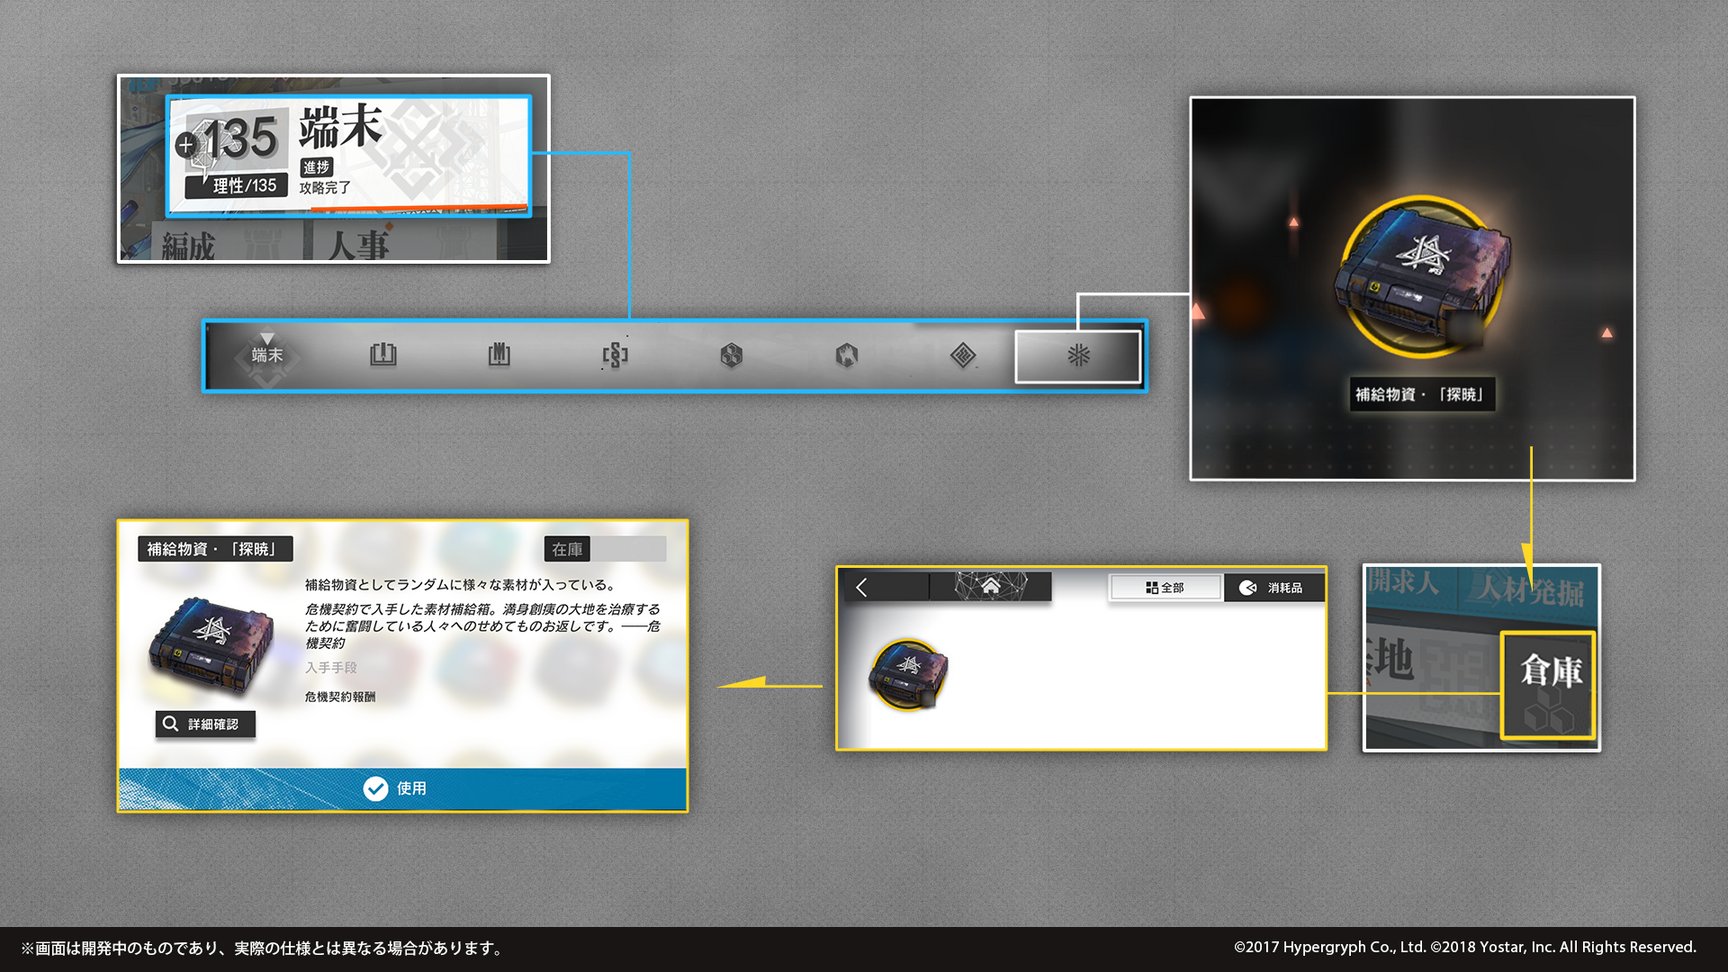
Task: Choose the book-shaped icon next to the 端末 tab
Action: tap(383, 355)
